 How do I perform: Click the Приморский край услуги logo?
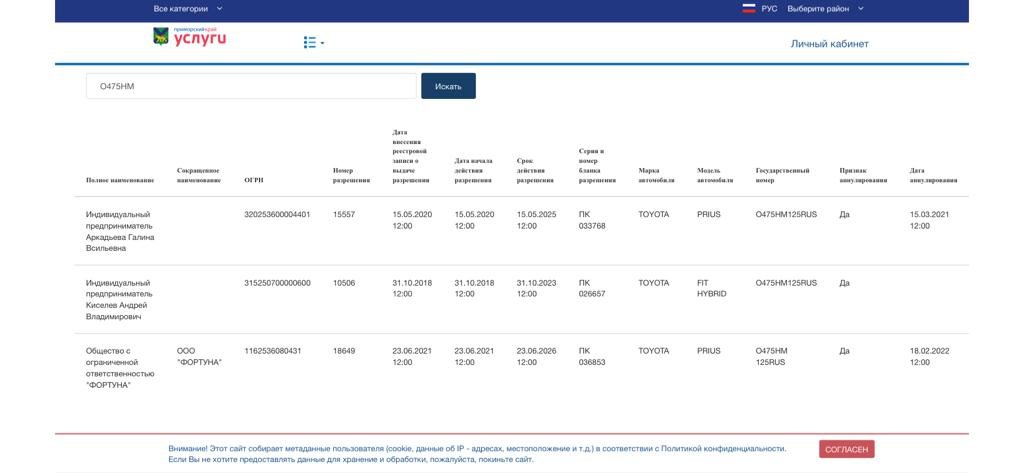189,37
